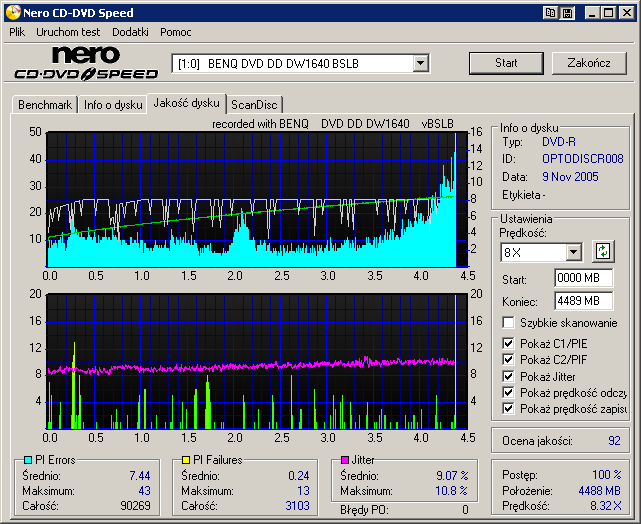Switch to the Info o dysku tab
This screenshot has height=524, width=641.
coord(113,105)
